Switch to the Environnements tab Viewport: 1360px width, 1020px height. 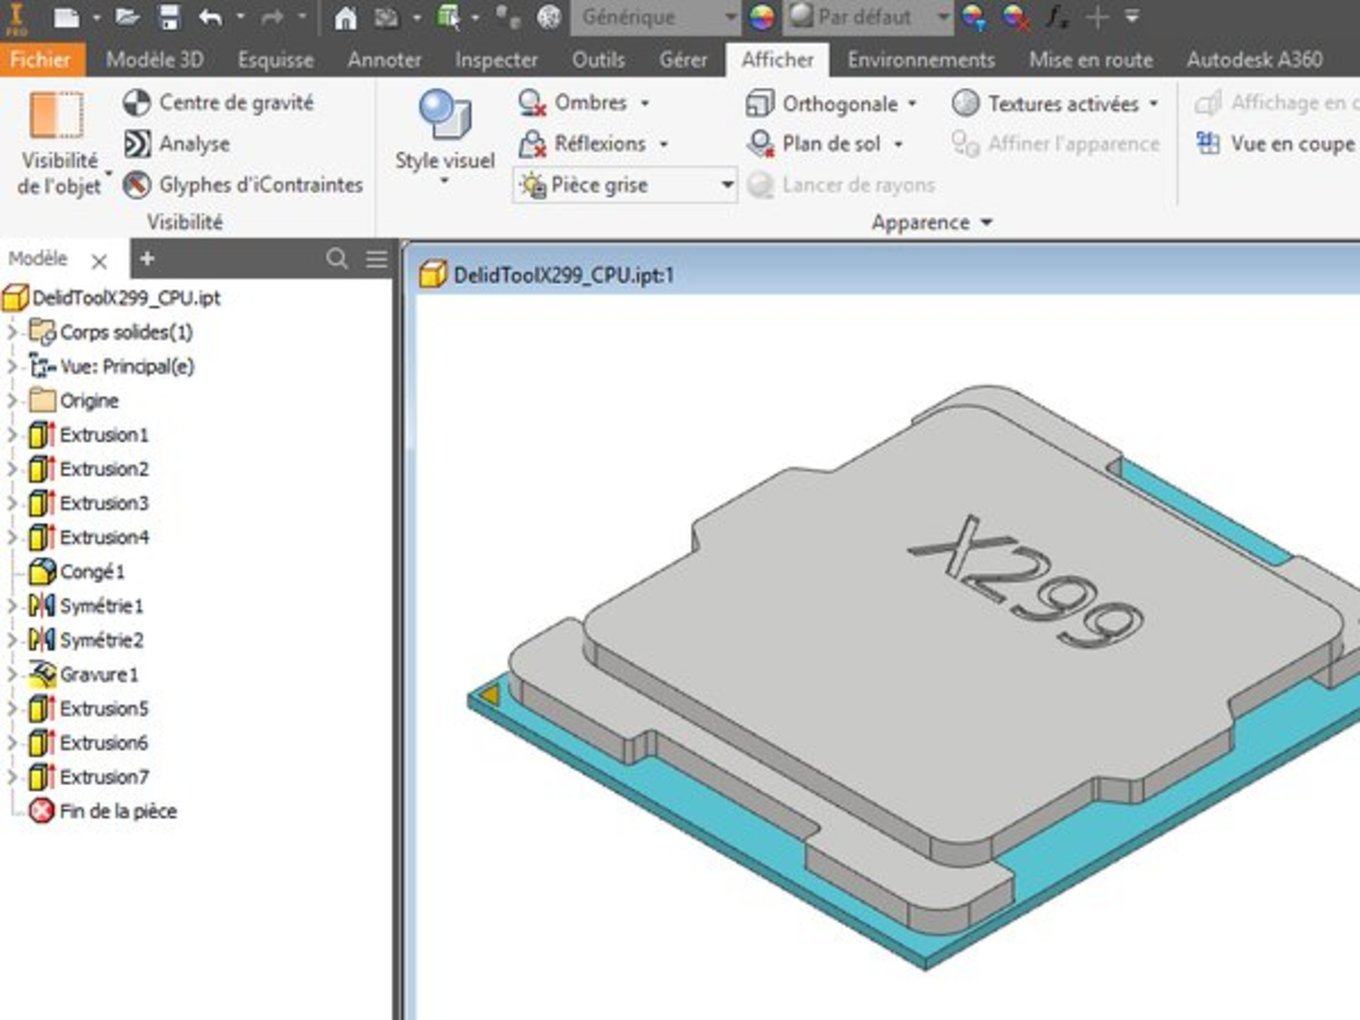(921, 60)
